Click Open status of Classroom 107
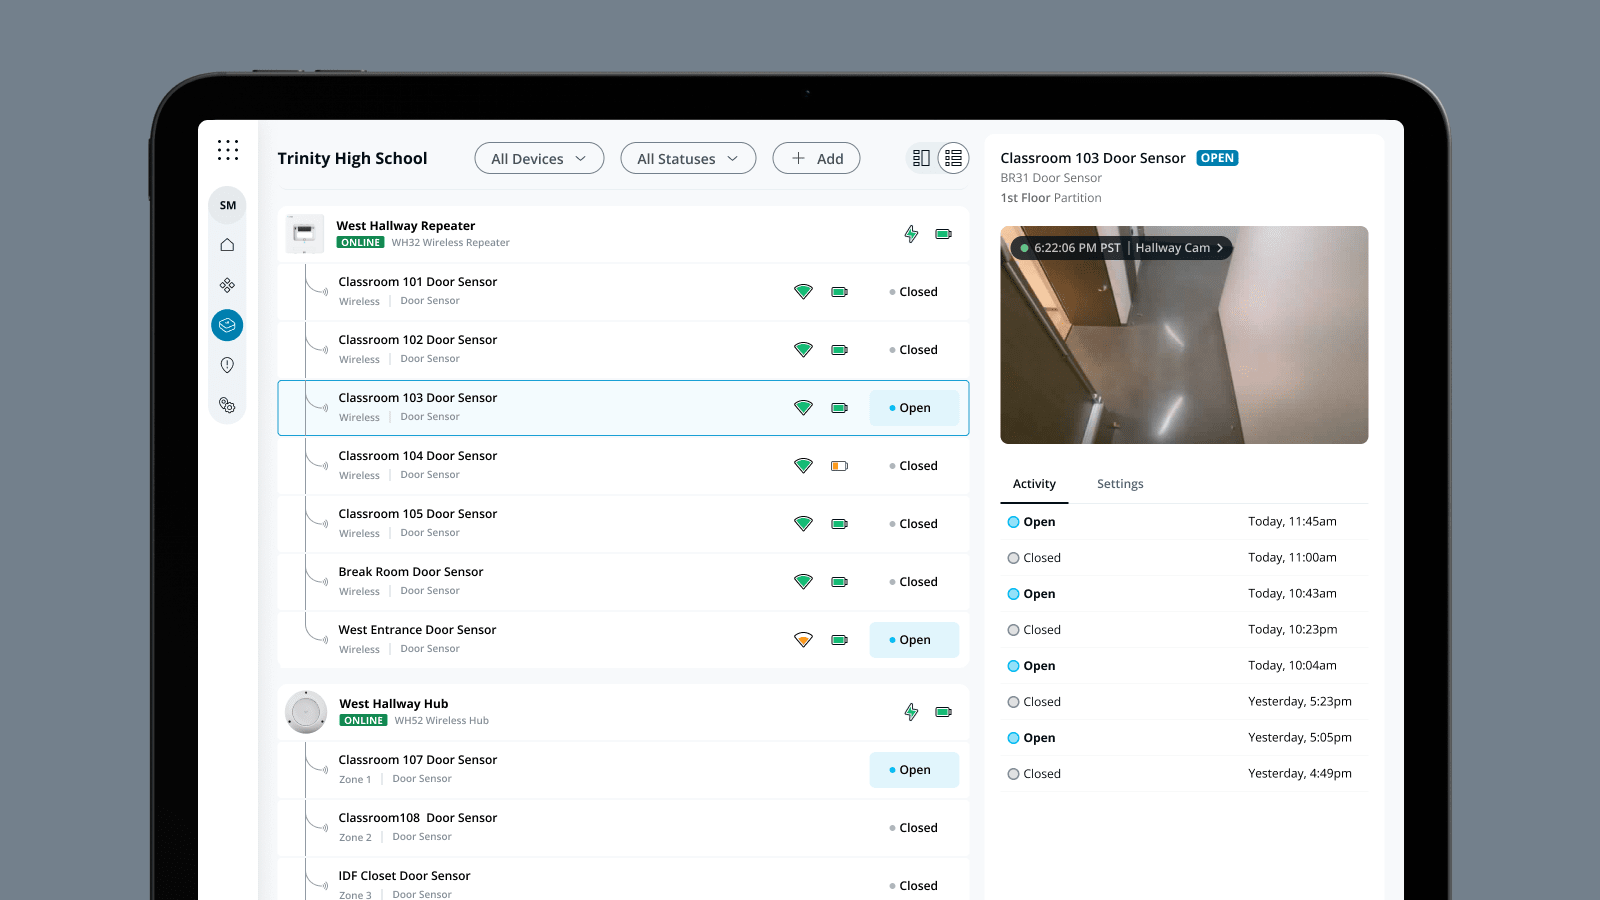The image size is (1600, 900). tap(914, 770)
